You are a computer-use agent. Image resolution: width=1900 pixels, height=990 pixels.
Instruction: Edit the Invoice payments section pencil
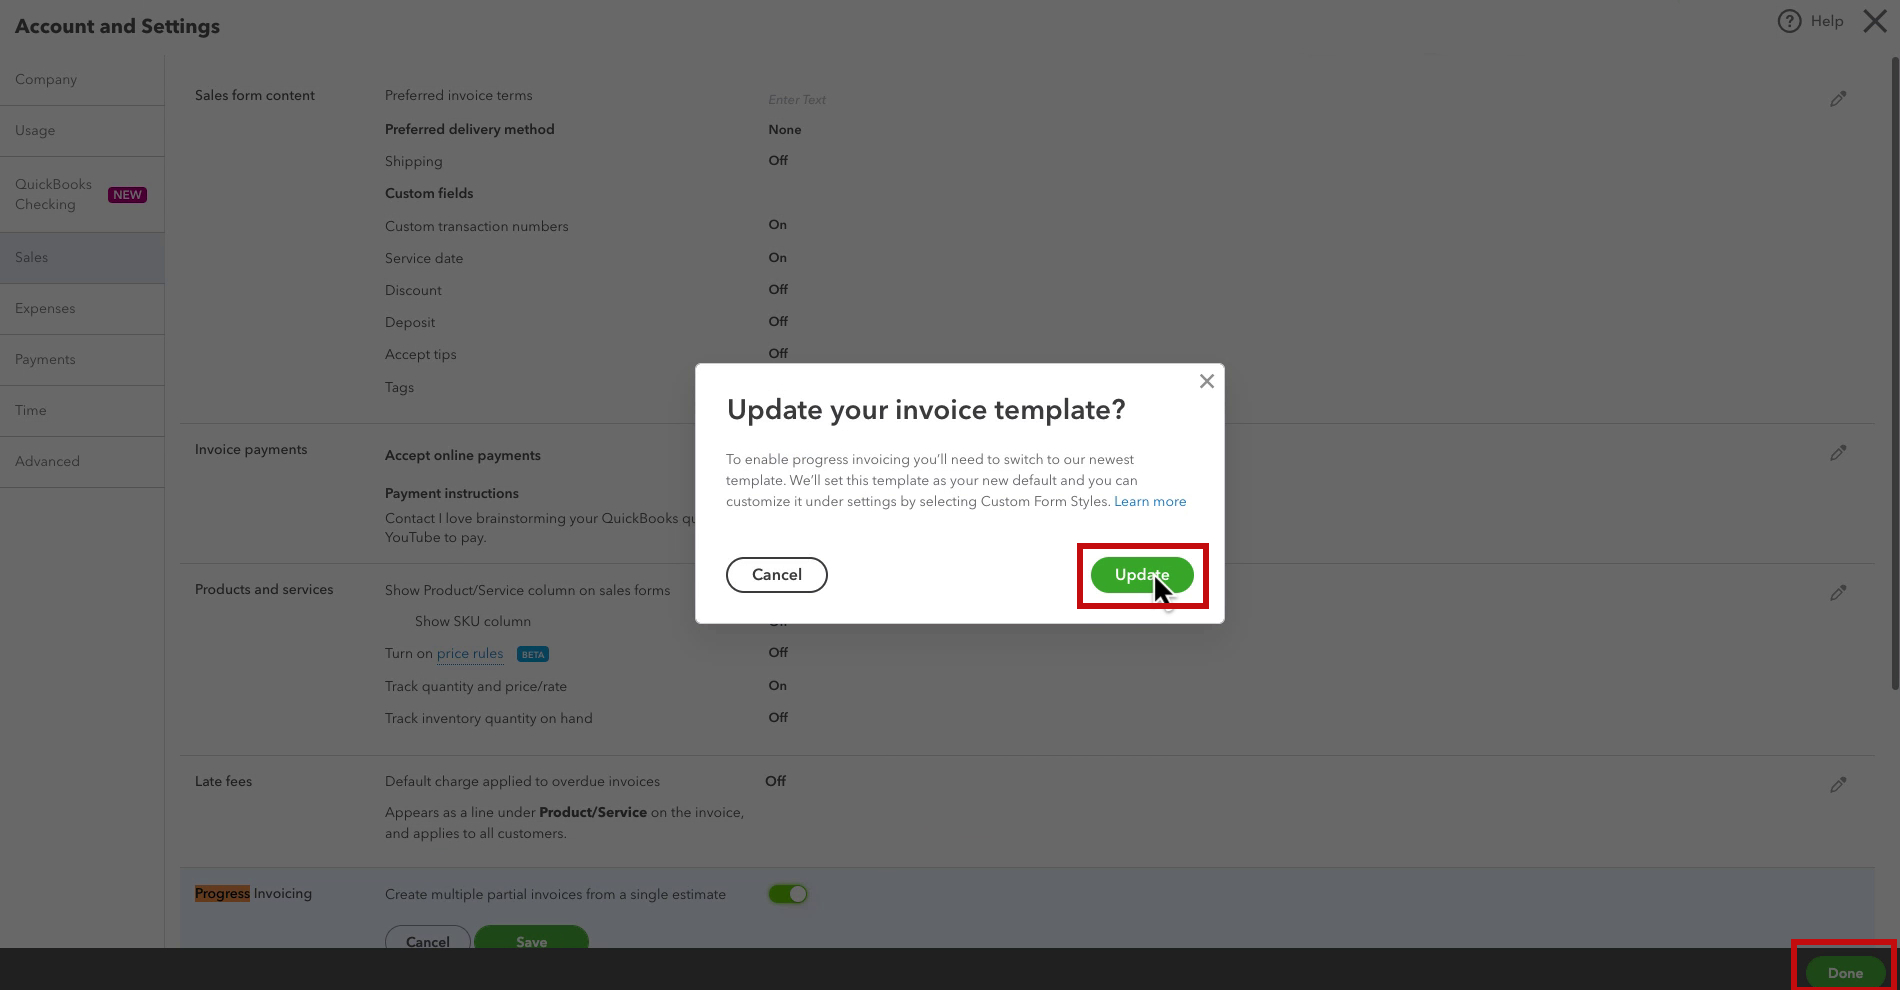(x=1838, y=453)
